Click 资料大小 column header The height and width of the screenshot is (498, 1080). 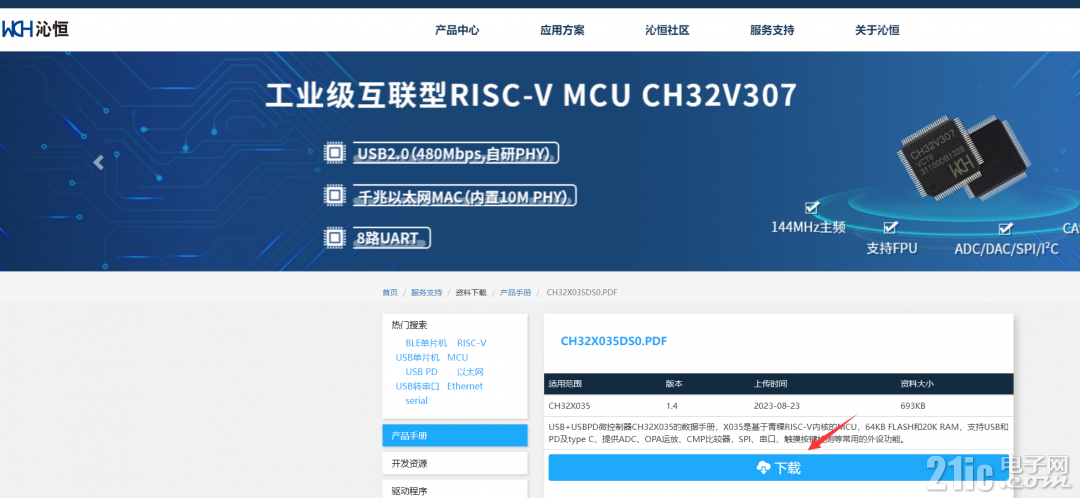916,384
